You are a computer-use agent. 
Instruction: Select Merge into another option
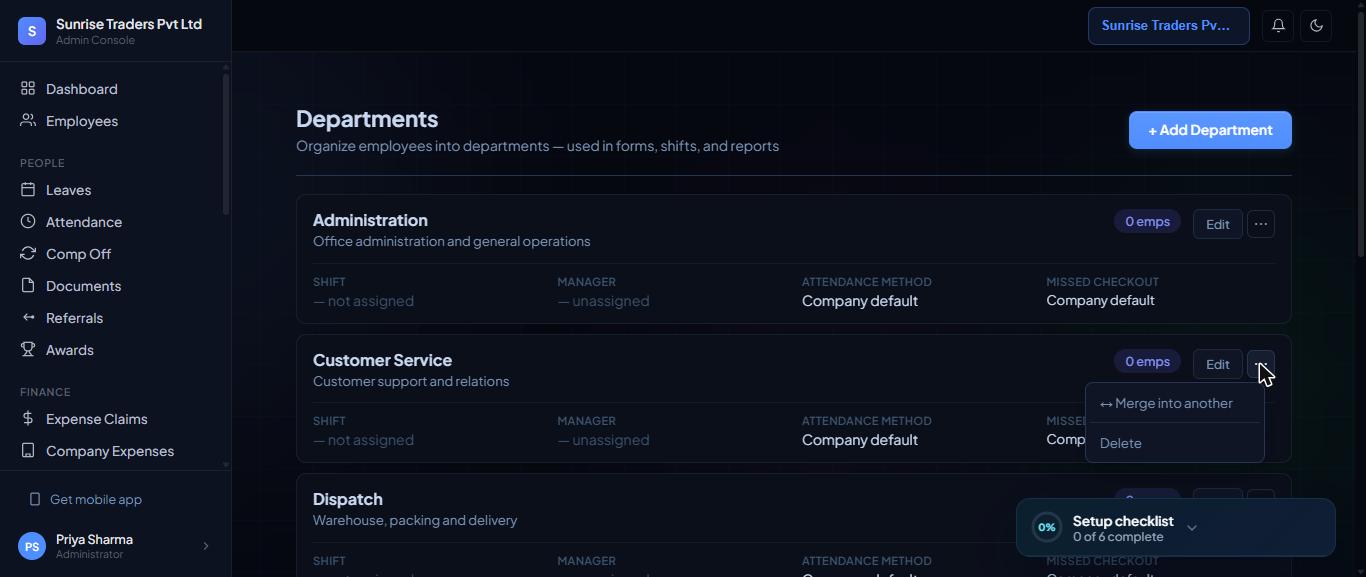click(x=1175, y=403)
